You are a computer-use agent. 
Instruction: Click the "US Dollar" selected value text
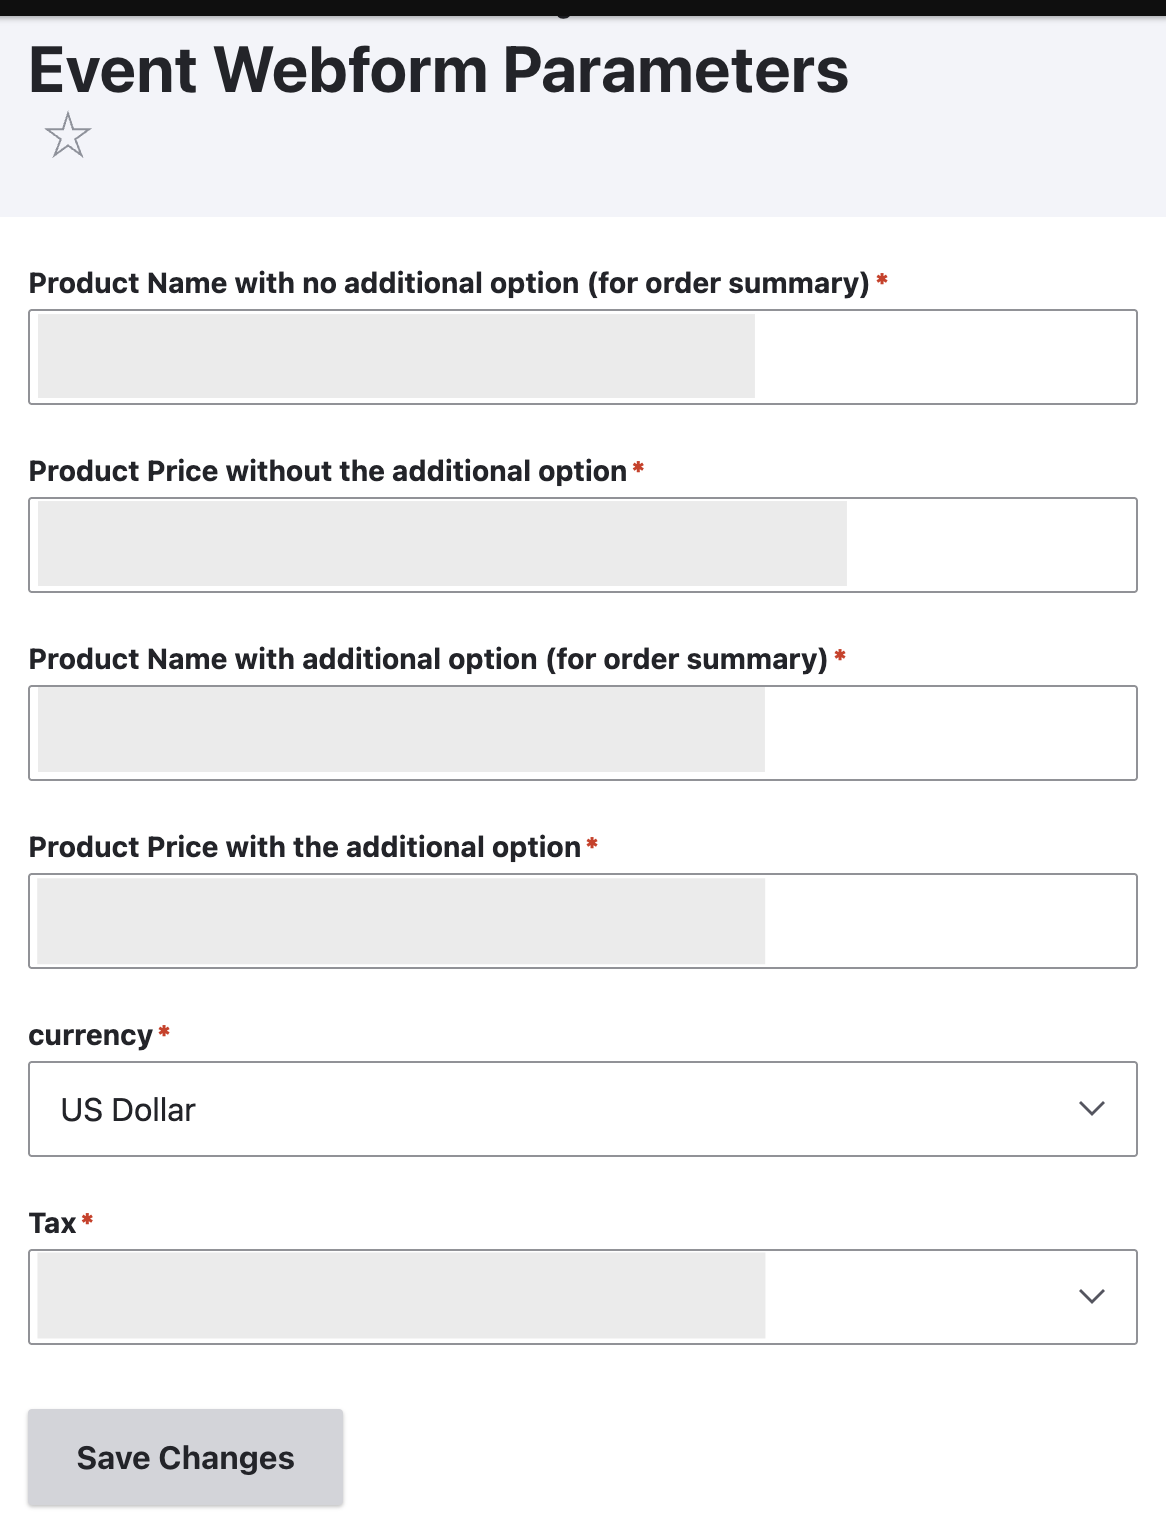(x=128, y=1110)
